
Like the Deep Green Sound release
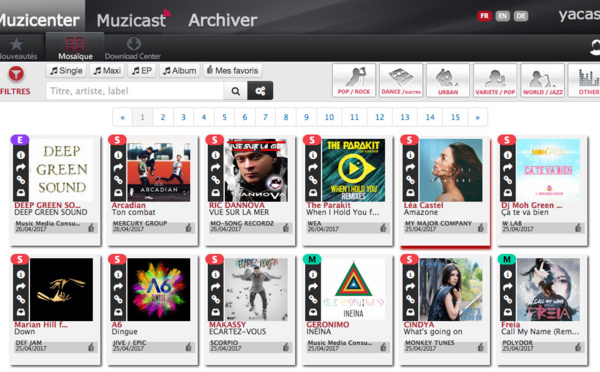[91, 228]
